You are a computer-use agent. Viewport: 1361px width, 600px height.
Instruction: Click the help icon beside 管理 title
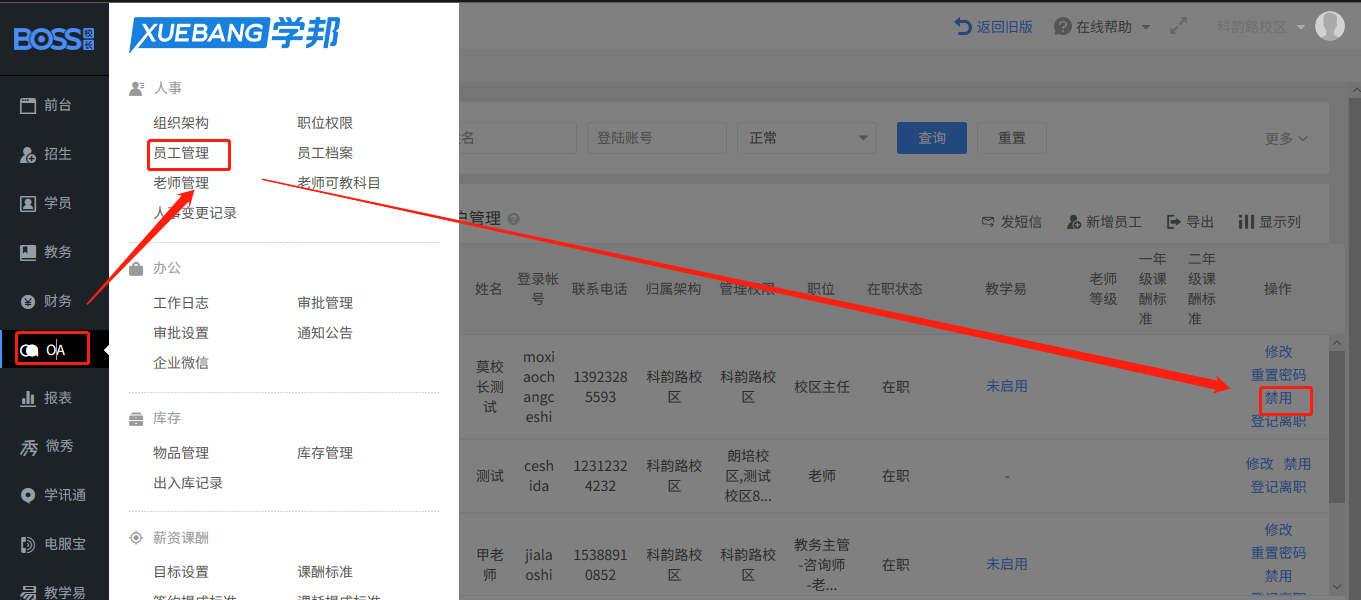514,219
